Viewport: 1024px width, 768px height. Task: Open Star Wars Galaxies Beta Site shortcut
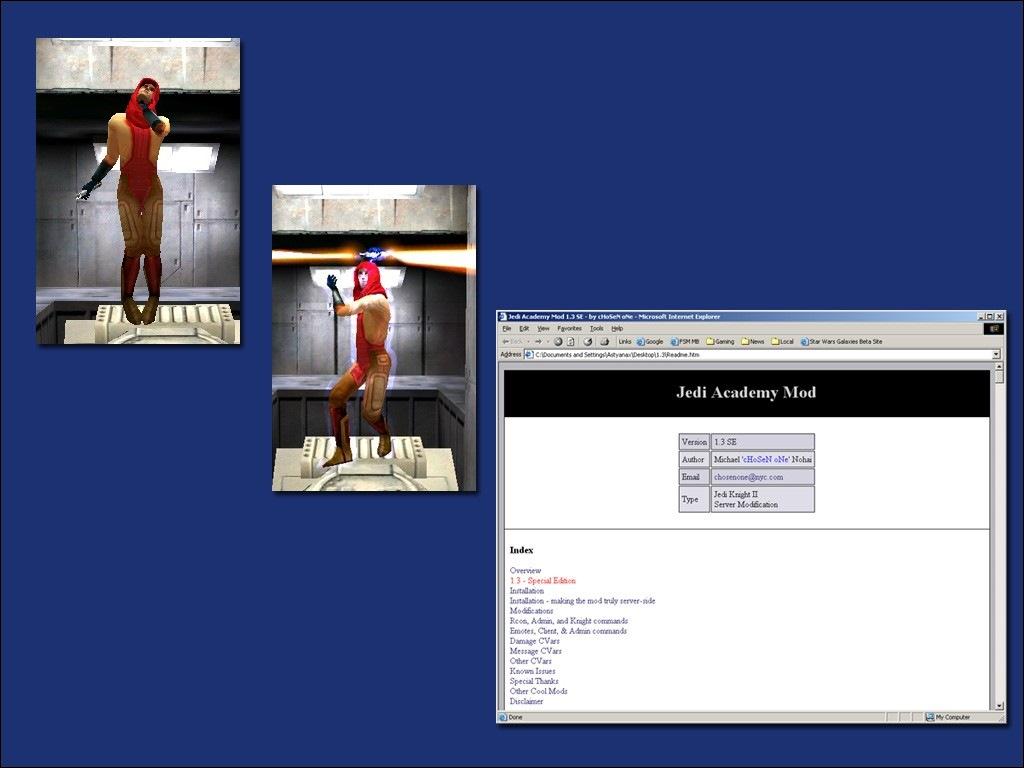click(841, 342)
